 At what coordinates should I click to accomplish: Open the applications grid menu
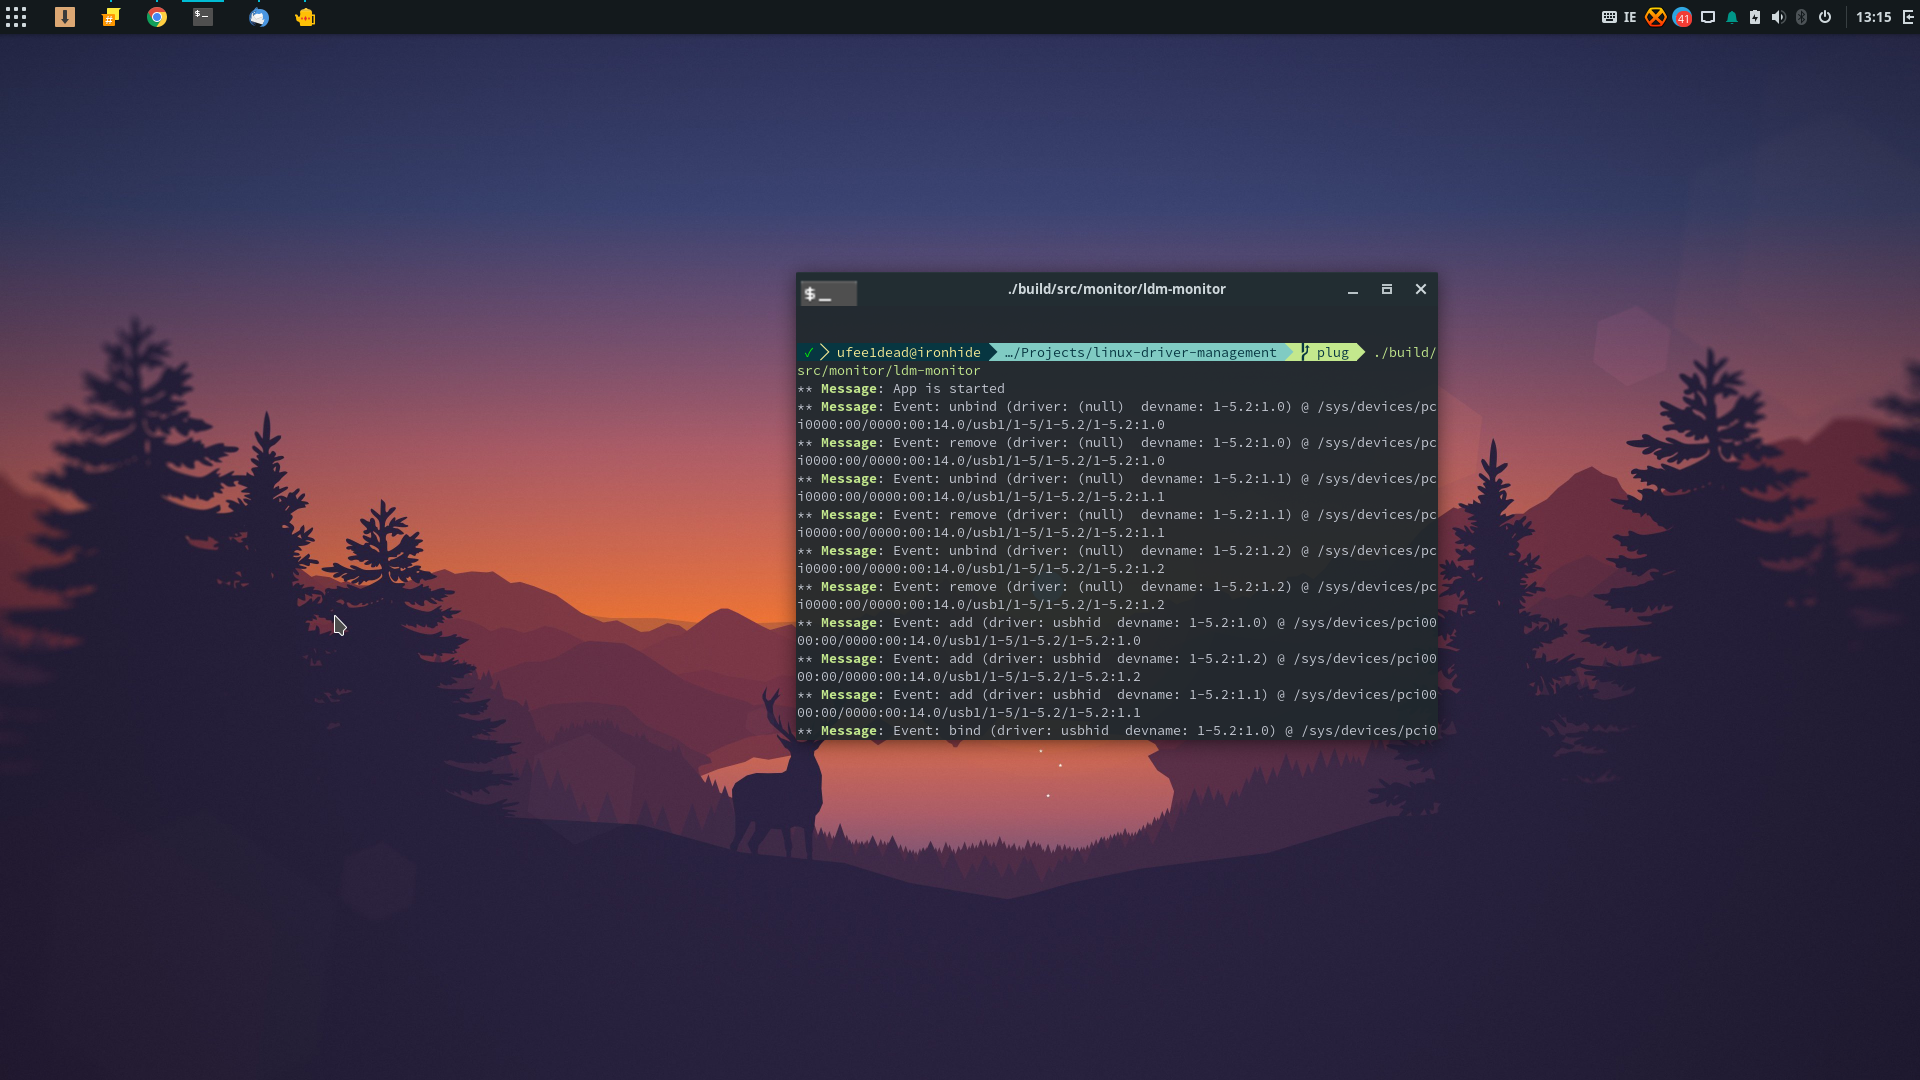[x=16, y=17]
